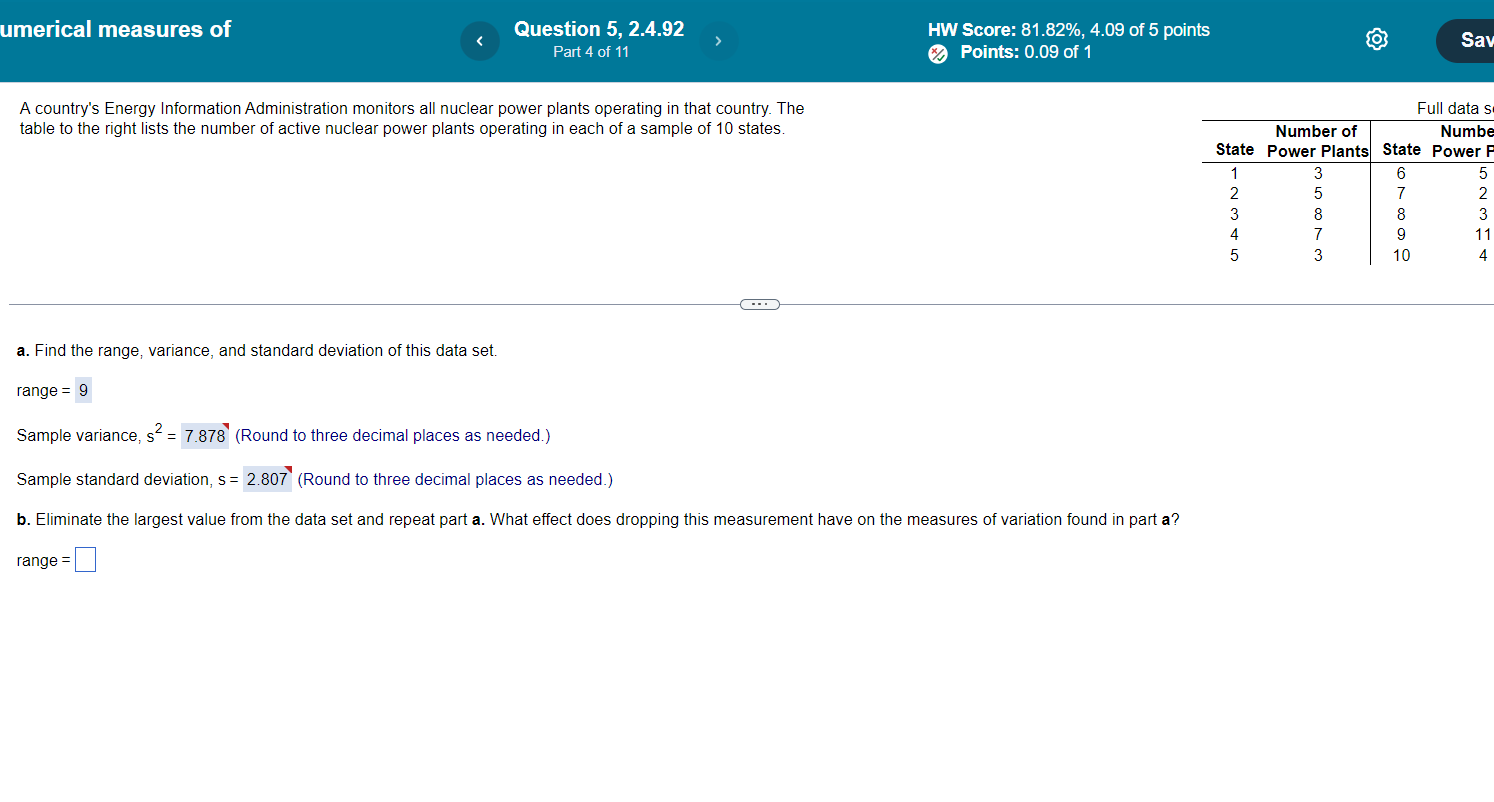1494x802 pixels.
Task: Advance to the next question arrow
Action: (718, 41)
